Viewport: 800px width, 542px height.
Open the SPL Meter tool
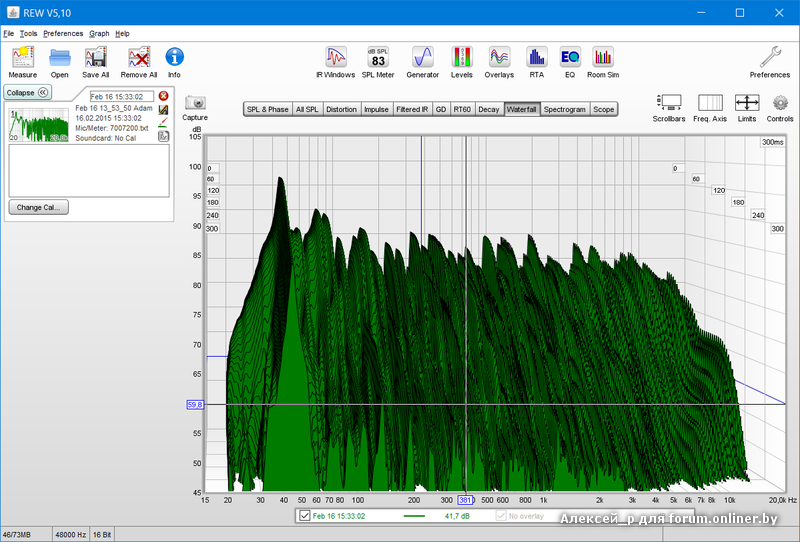(x=378, y=58)
